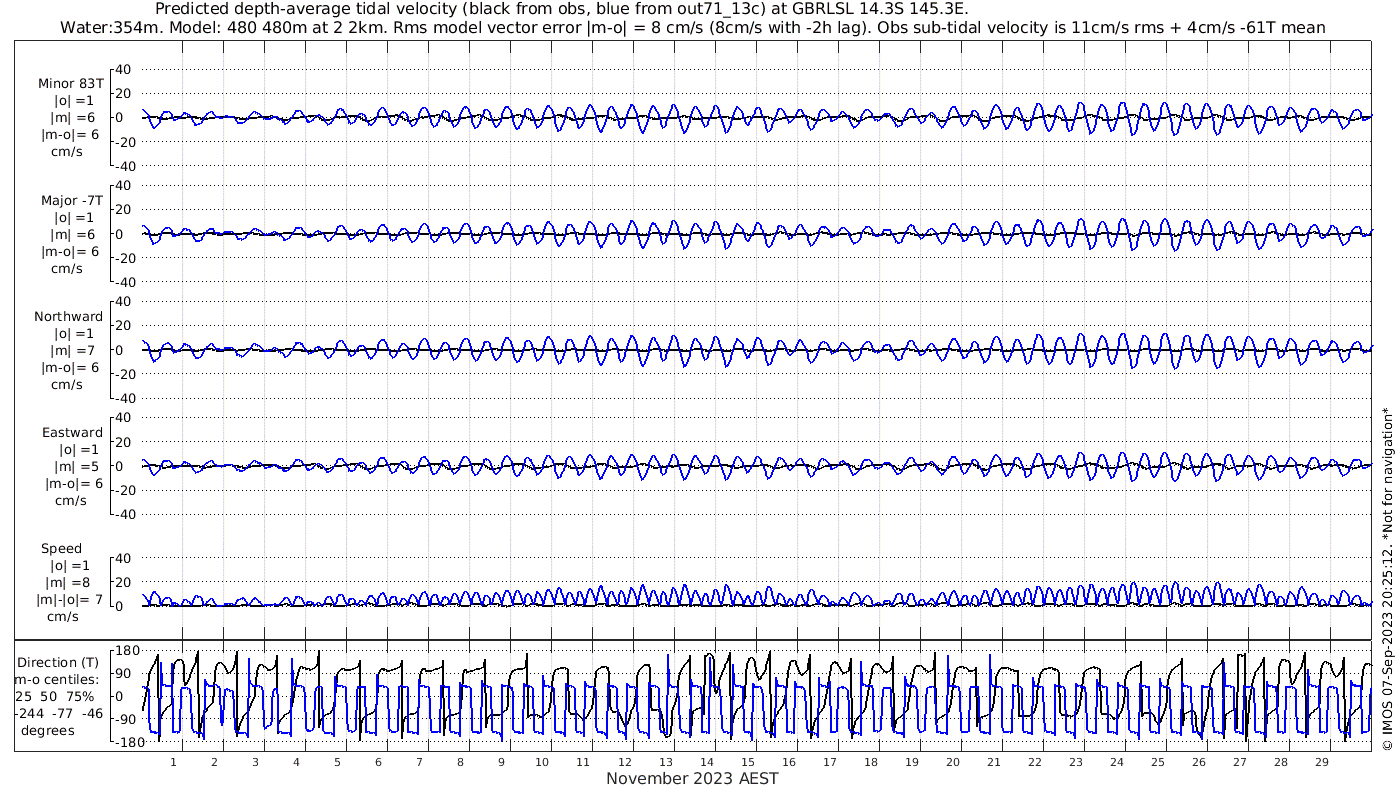Select date tick "23" on the time axis
The image size is (1400, 800).
point(1075,761)
